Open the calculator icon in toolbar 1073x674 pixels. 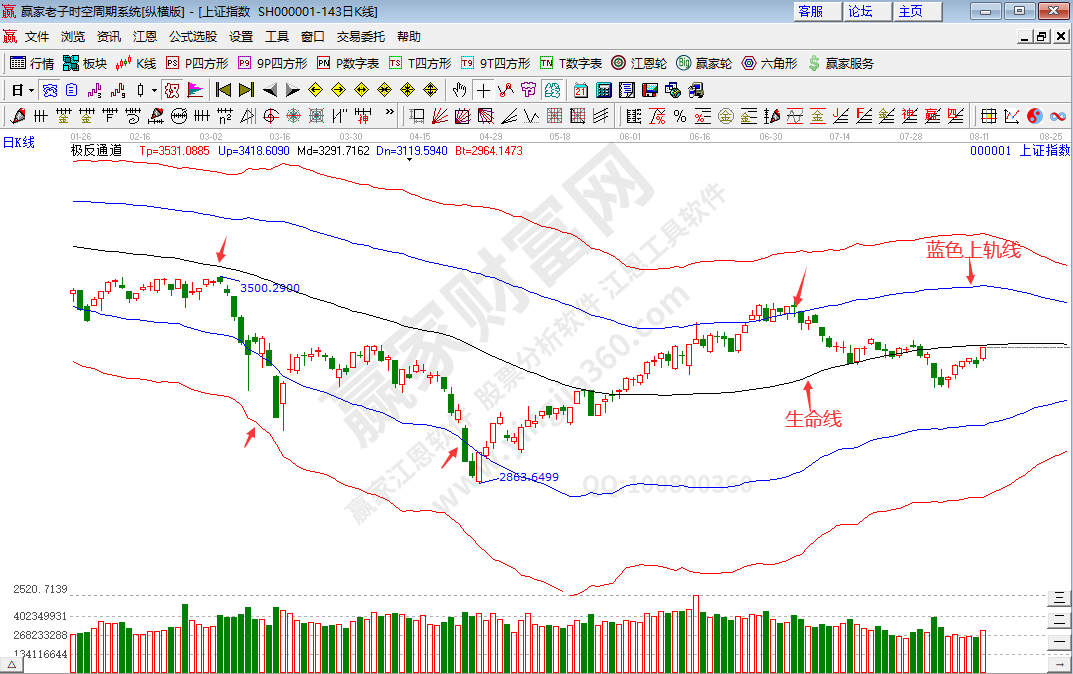tap(603, 90)
